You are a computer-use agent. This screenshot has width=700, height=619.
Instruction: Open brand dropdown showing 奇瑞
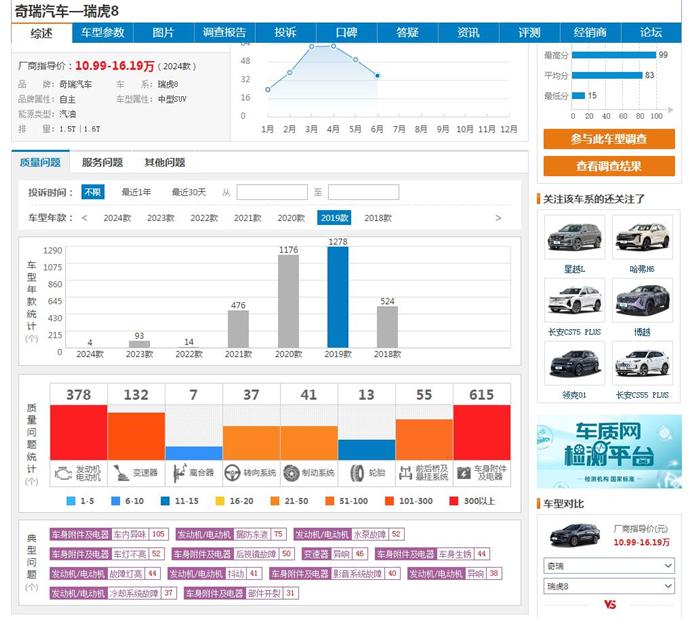(609, 565)
